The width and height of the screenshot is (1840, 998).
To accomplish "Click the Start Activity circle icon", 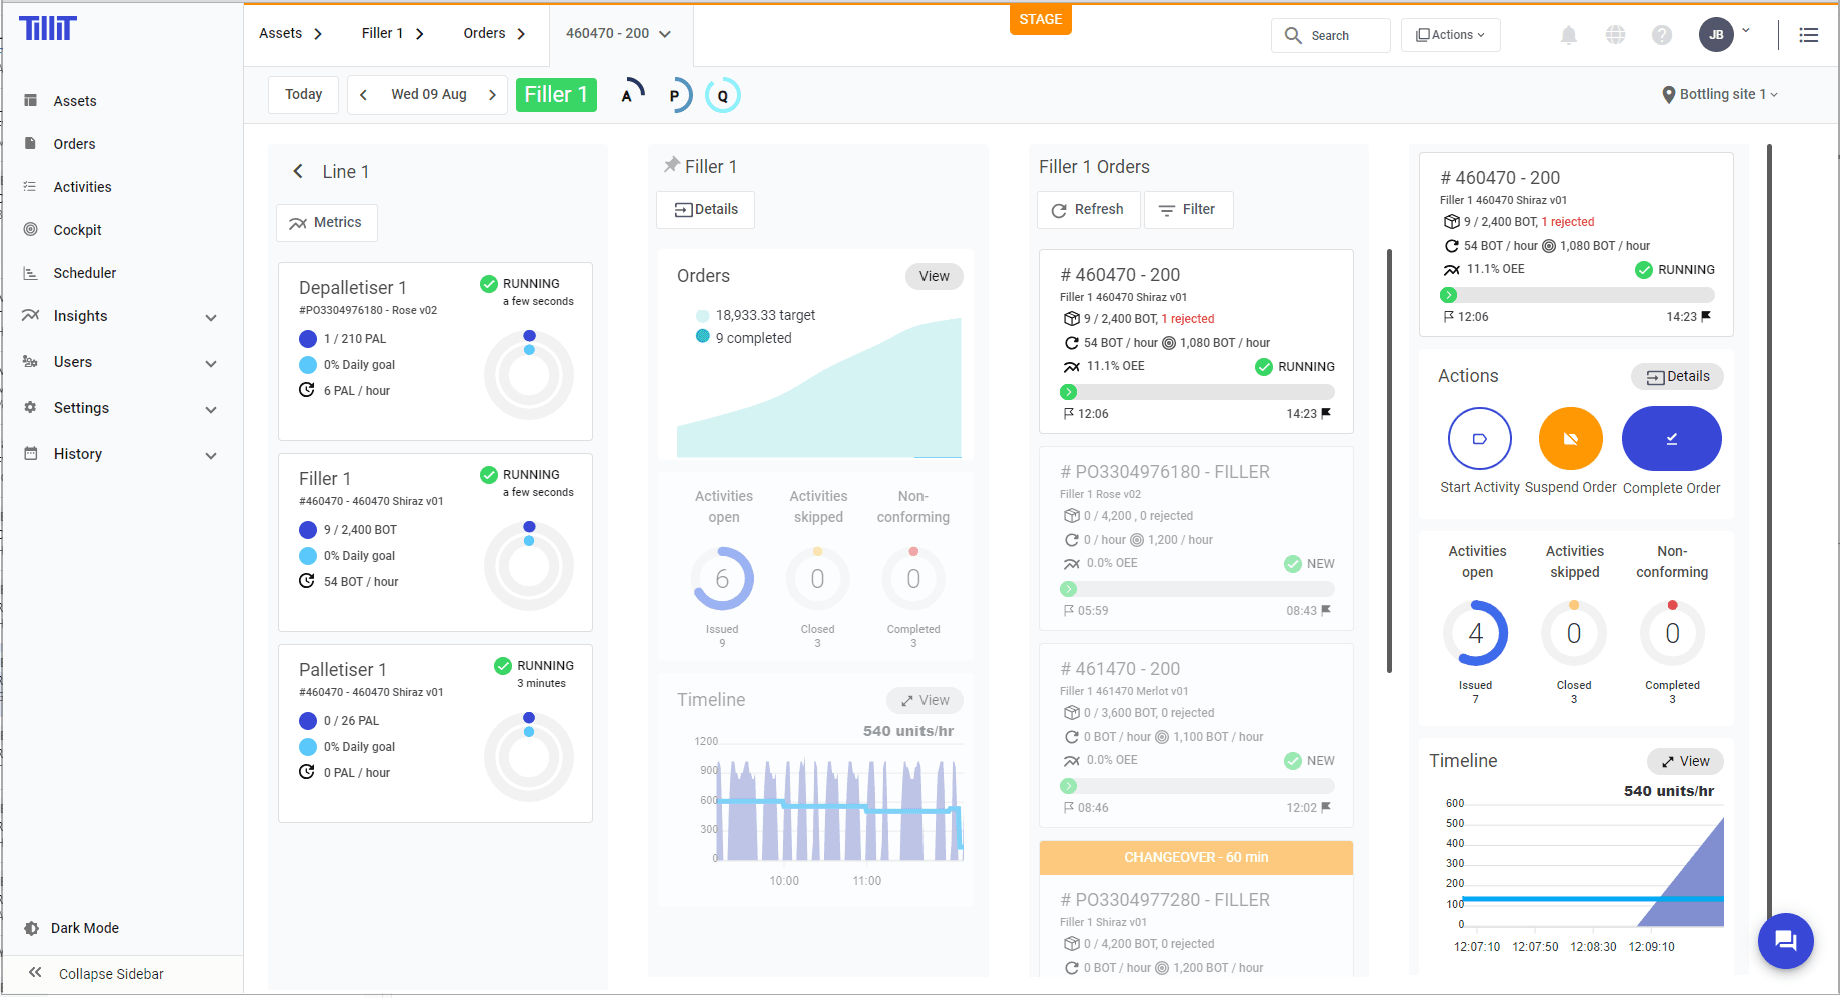I will pyautogui.click(x=1479, y=438).
